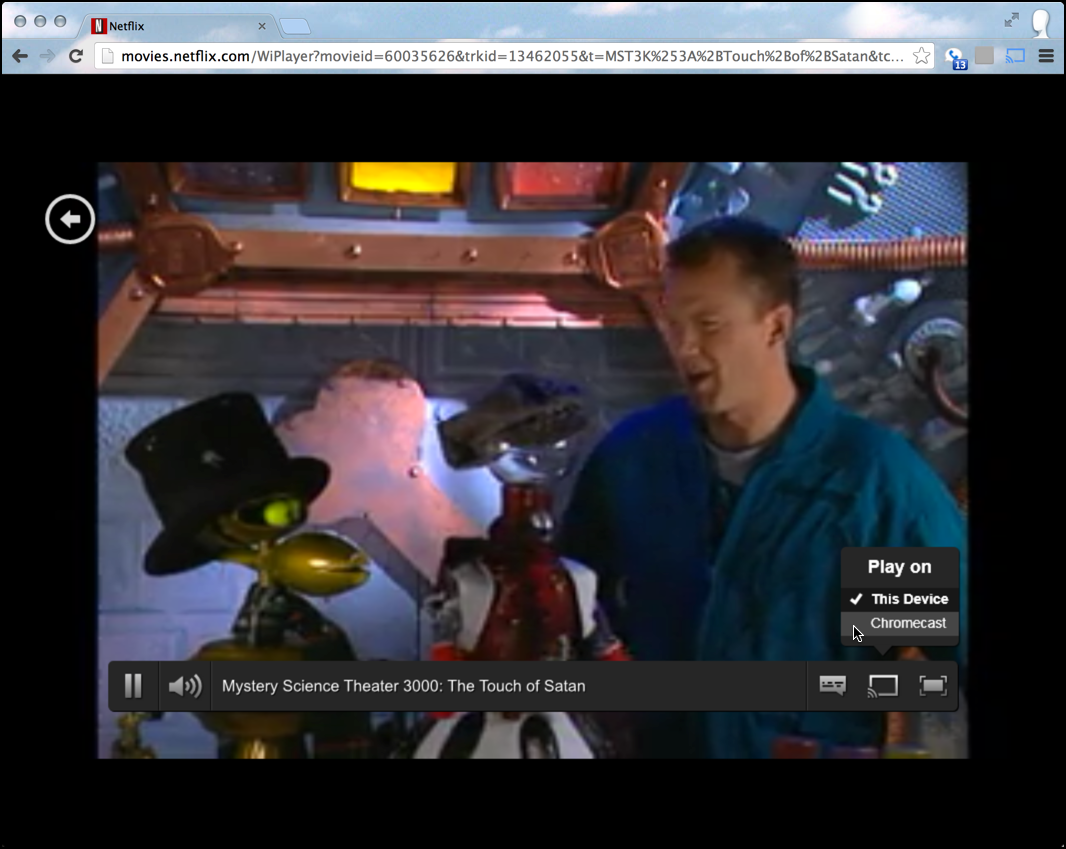Screen dimensions: 1066x849
Task: Focus the address bar URL field
Action: point(513,56)
